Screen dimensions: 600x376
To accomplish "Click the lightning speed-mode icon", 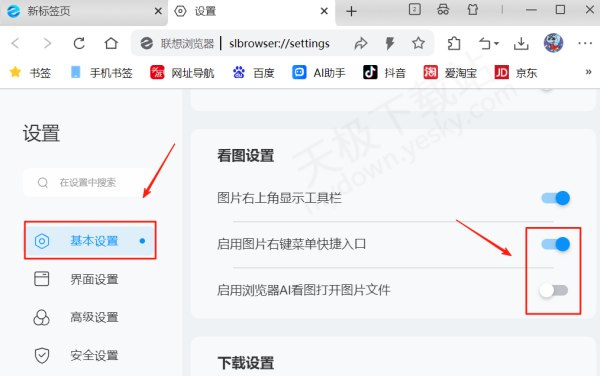I will point(390,43).
